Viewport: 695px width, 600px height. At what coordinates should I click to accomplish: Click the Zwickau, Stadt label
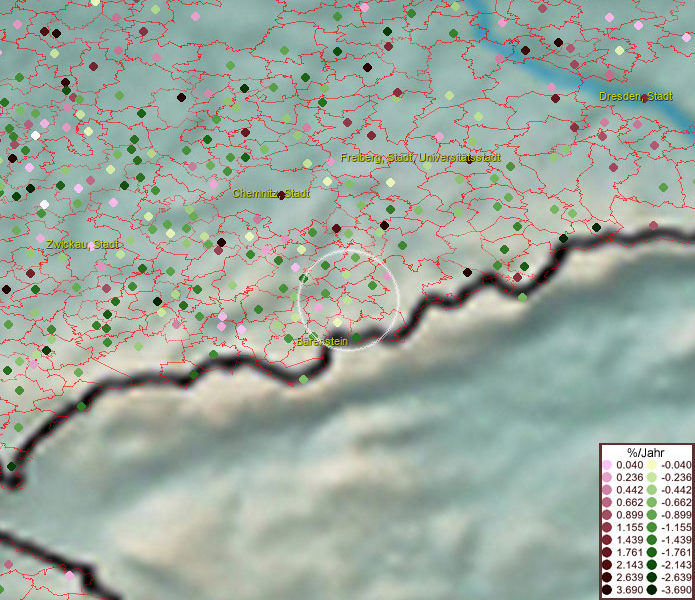pyautogui.click(x=82, y=244)
